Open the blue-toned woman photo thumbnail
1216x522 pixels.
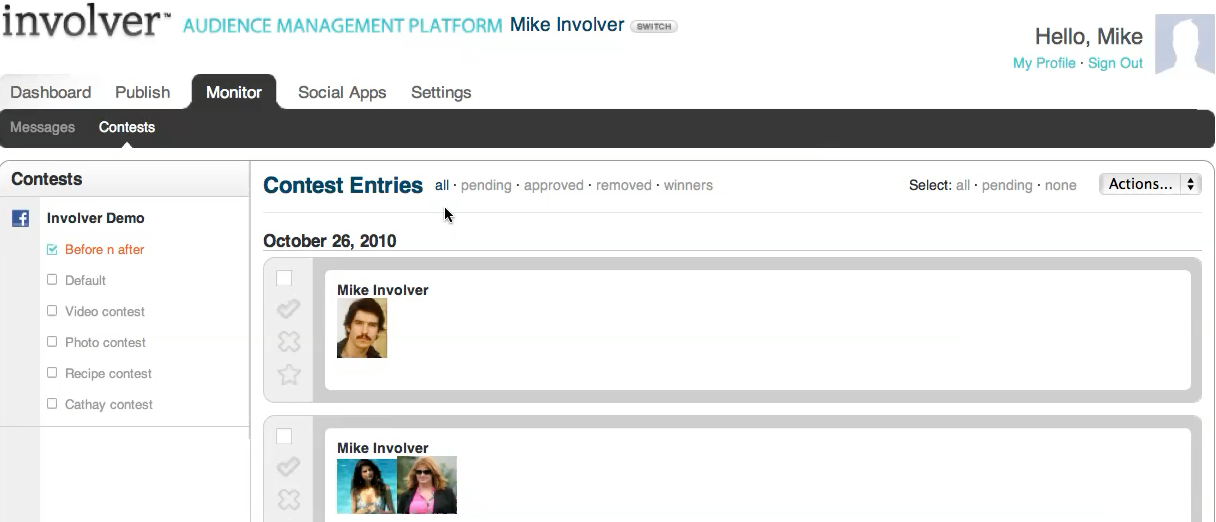367,485
